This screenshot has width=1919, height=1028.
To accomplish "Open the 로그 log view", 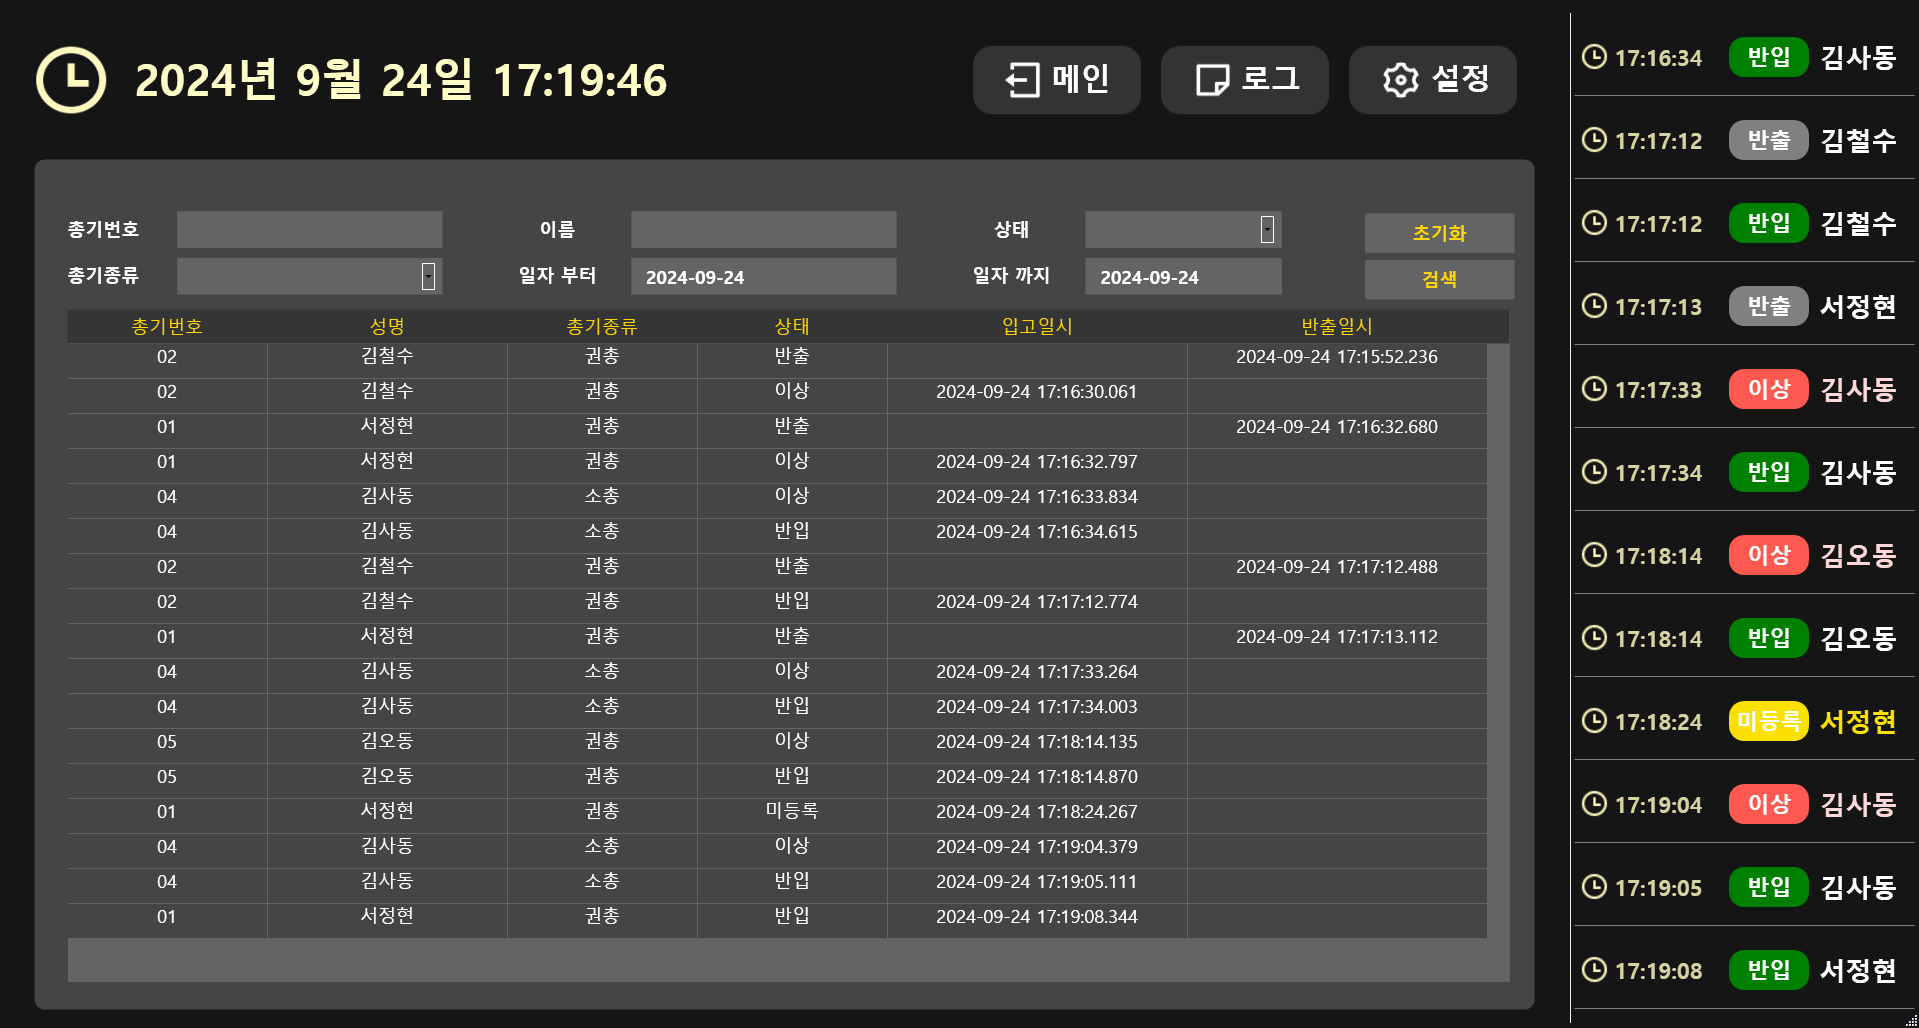I will pyautogui.click(x=1244, y=80).
